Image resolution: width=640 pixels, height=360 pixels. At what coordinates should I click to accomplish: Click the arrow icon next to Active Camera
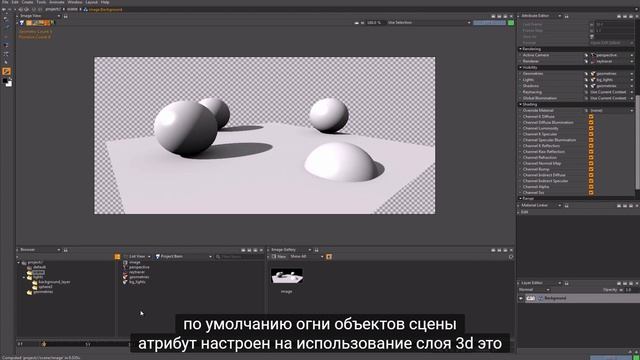click(x=586, y=55)
